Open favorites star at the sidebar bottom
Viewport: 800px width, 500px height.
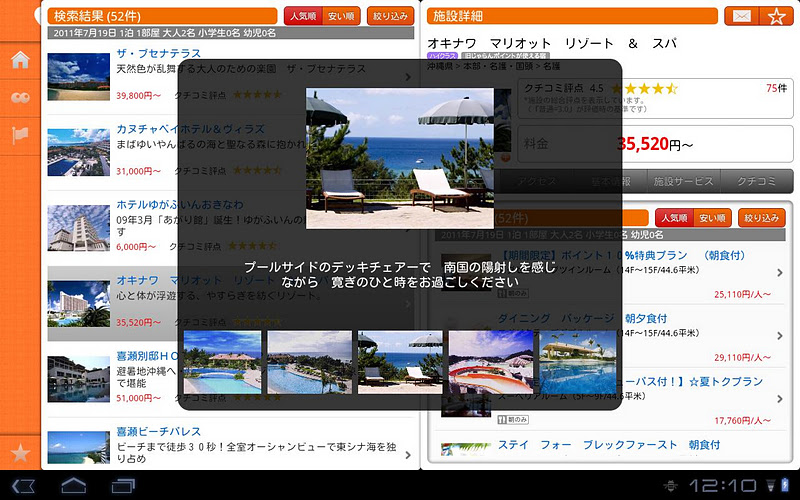[x=20, y=453]
